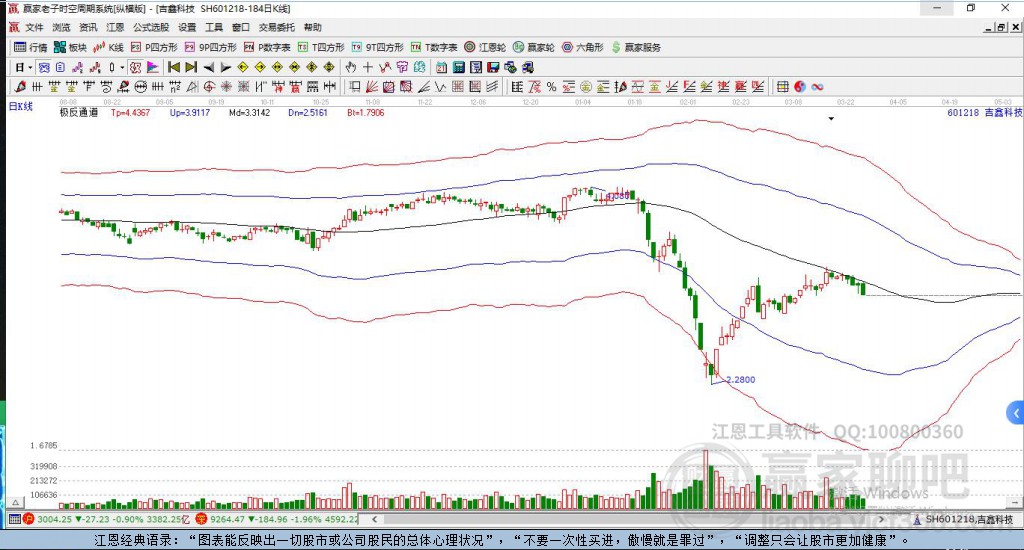Click the grid table icon near taiji
Image resolution: width=1024 pixels, height=550 pixels.
coord(782,87)
